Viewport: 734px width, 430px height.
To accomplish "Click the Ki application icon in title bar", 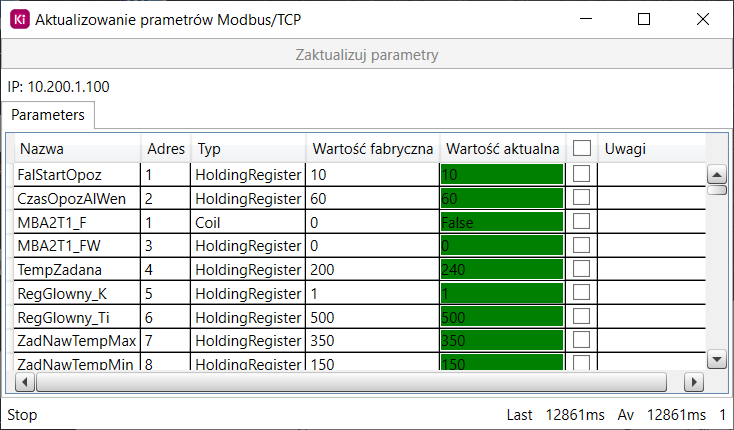I will tap(20, 19).
